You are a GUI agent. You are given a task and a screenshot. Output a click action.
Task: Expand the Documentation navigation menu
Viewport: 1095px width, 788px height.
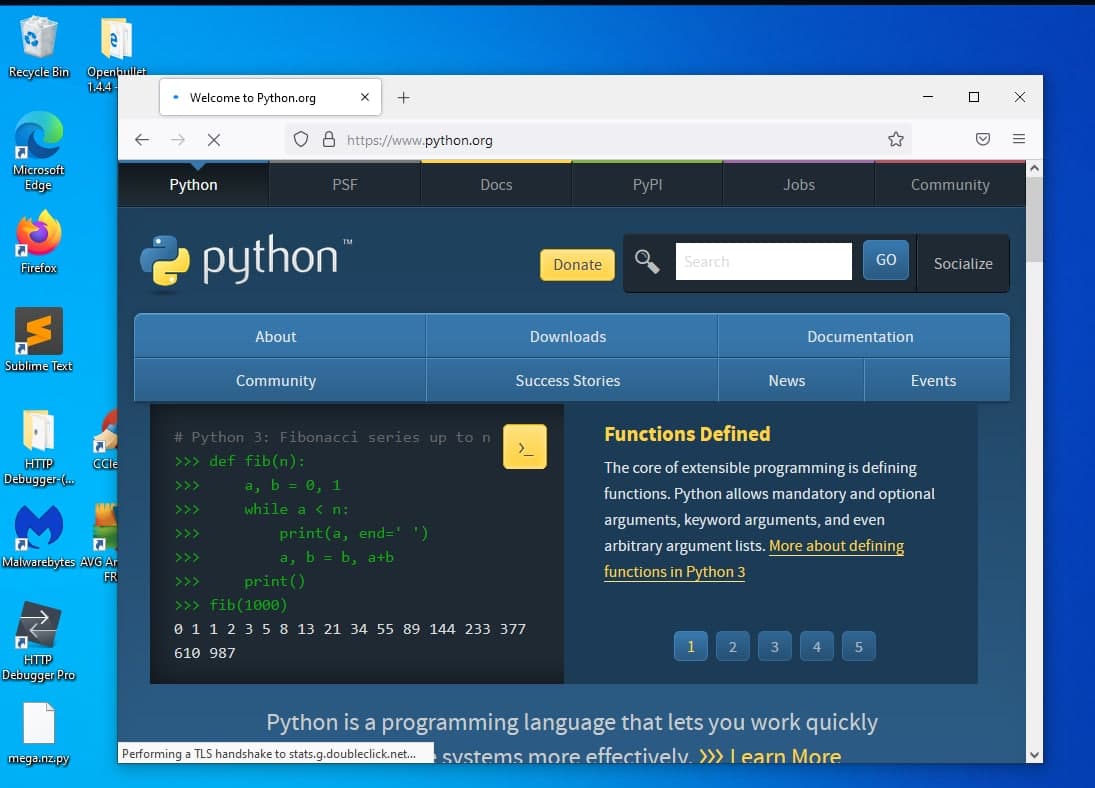[x=860, y=337]
